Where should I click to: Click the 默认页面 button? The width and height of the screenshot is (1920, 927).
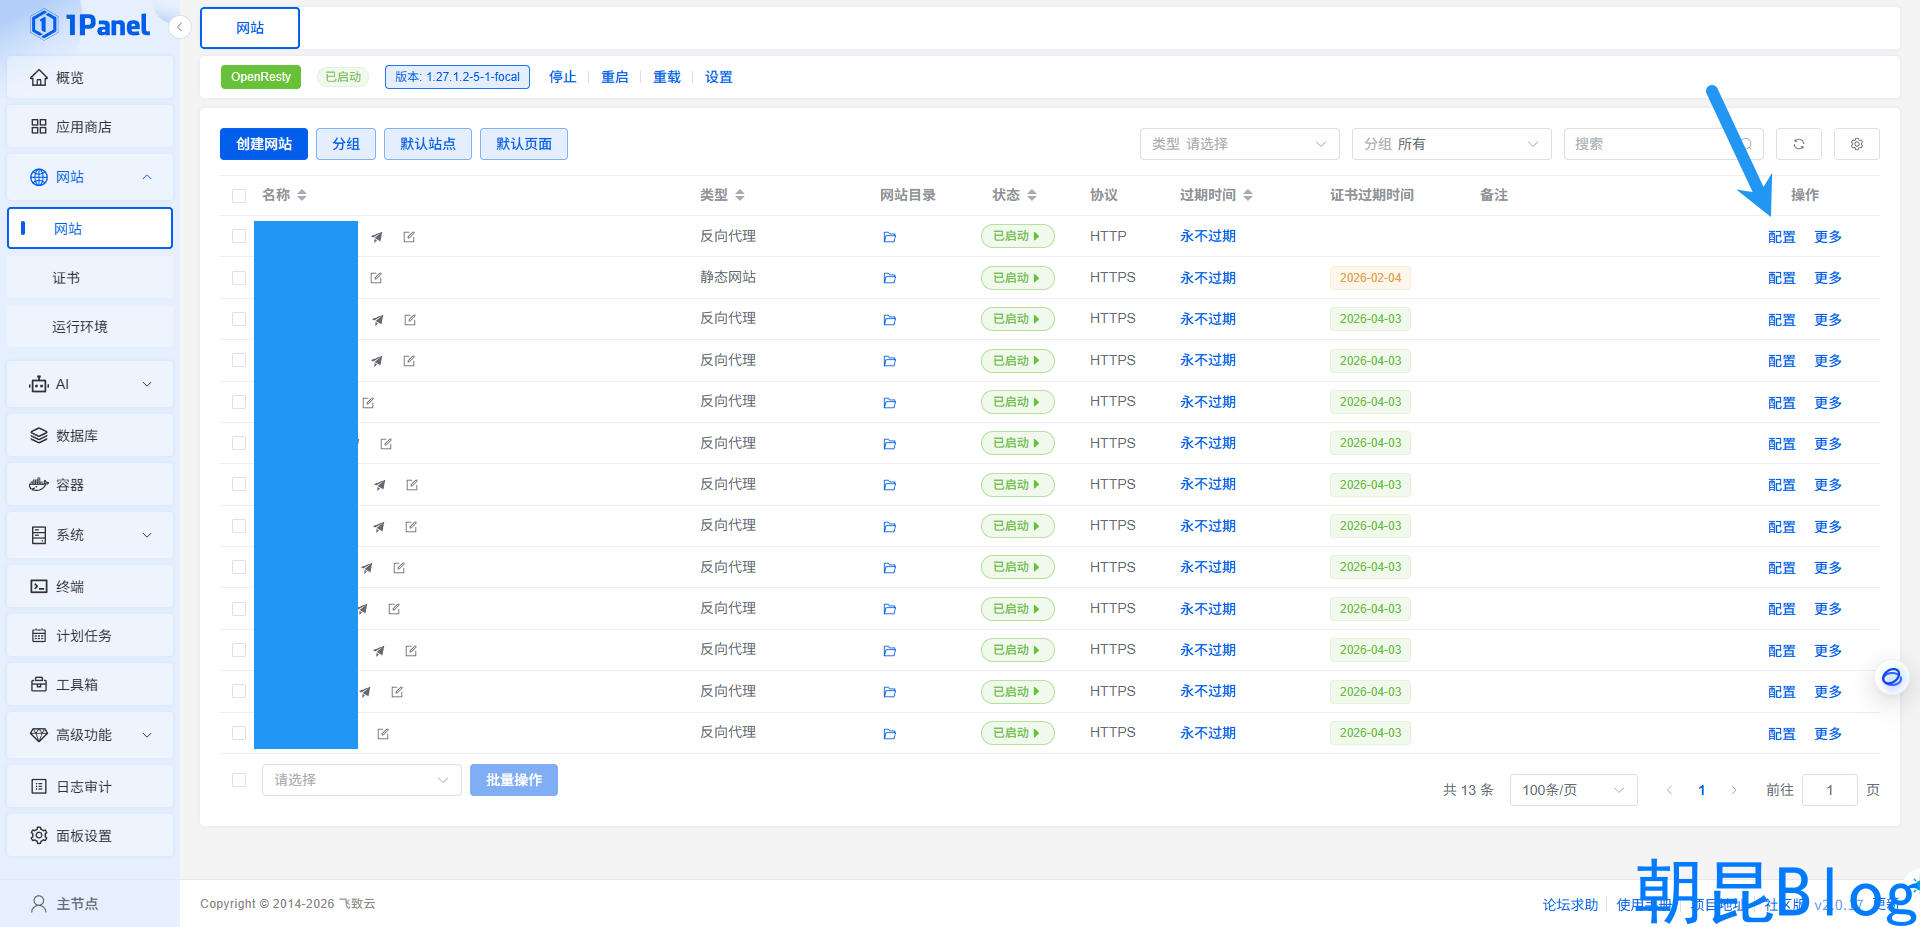click(x=524, y=144)
